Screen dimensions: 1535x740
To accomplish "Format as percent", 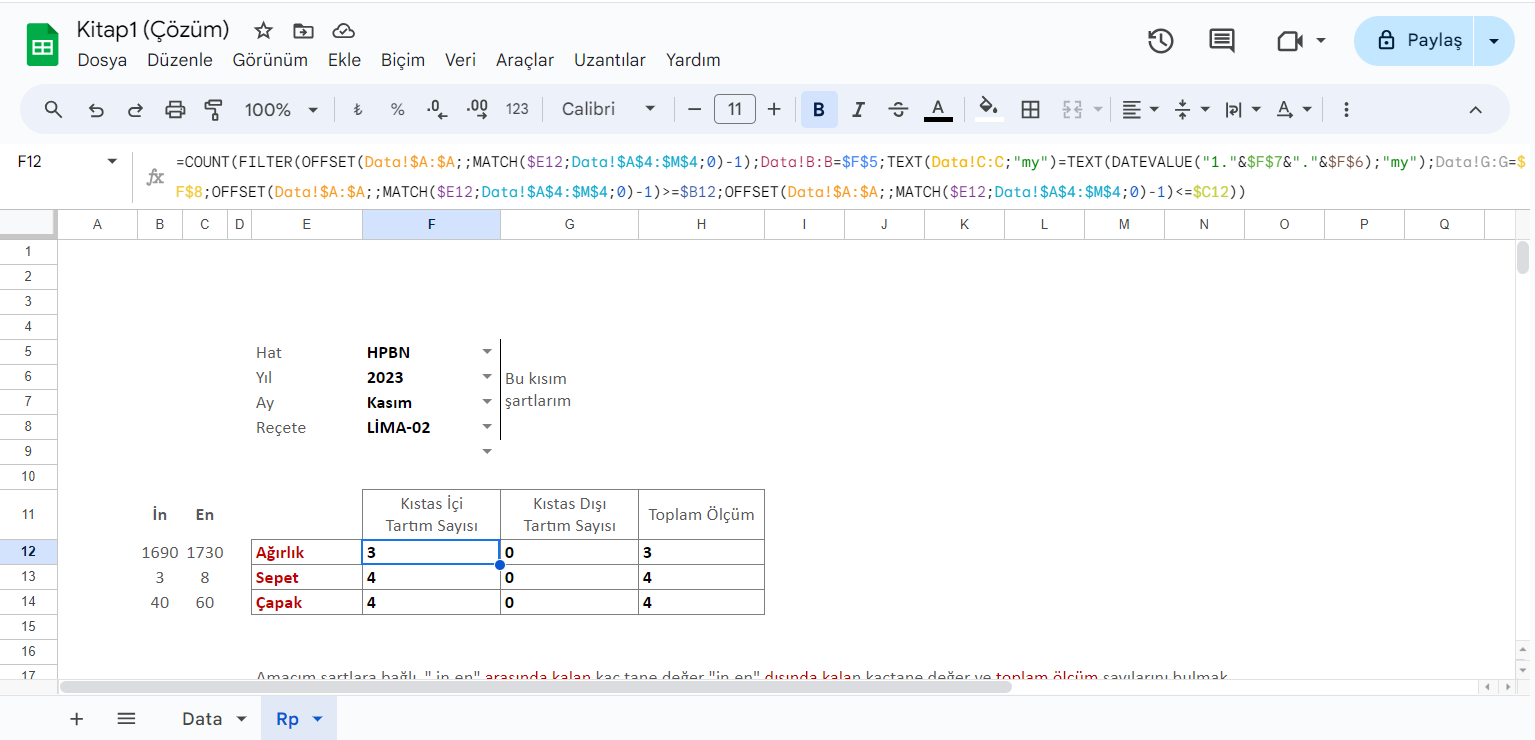I will [x=397, y=109].
